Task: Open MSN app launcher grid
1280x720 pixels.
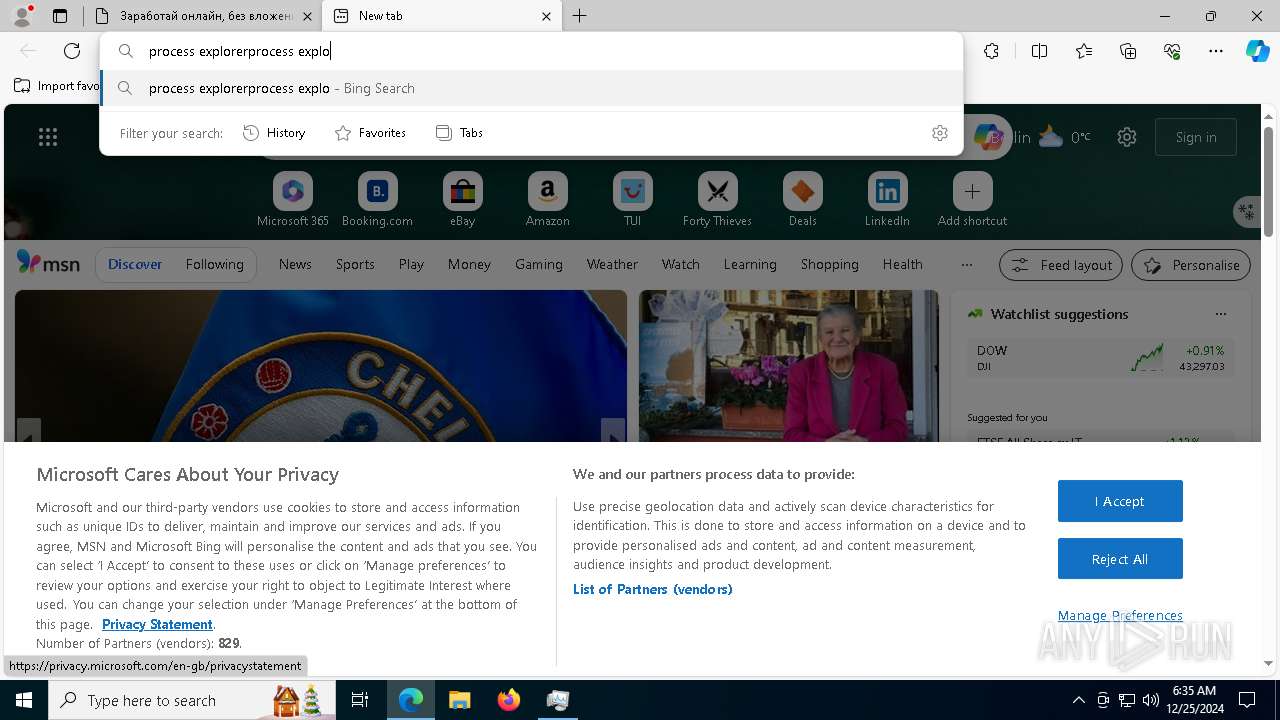Action: [48, 137]
